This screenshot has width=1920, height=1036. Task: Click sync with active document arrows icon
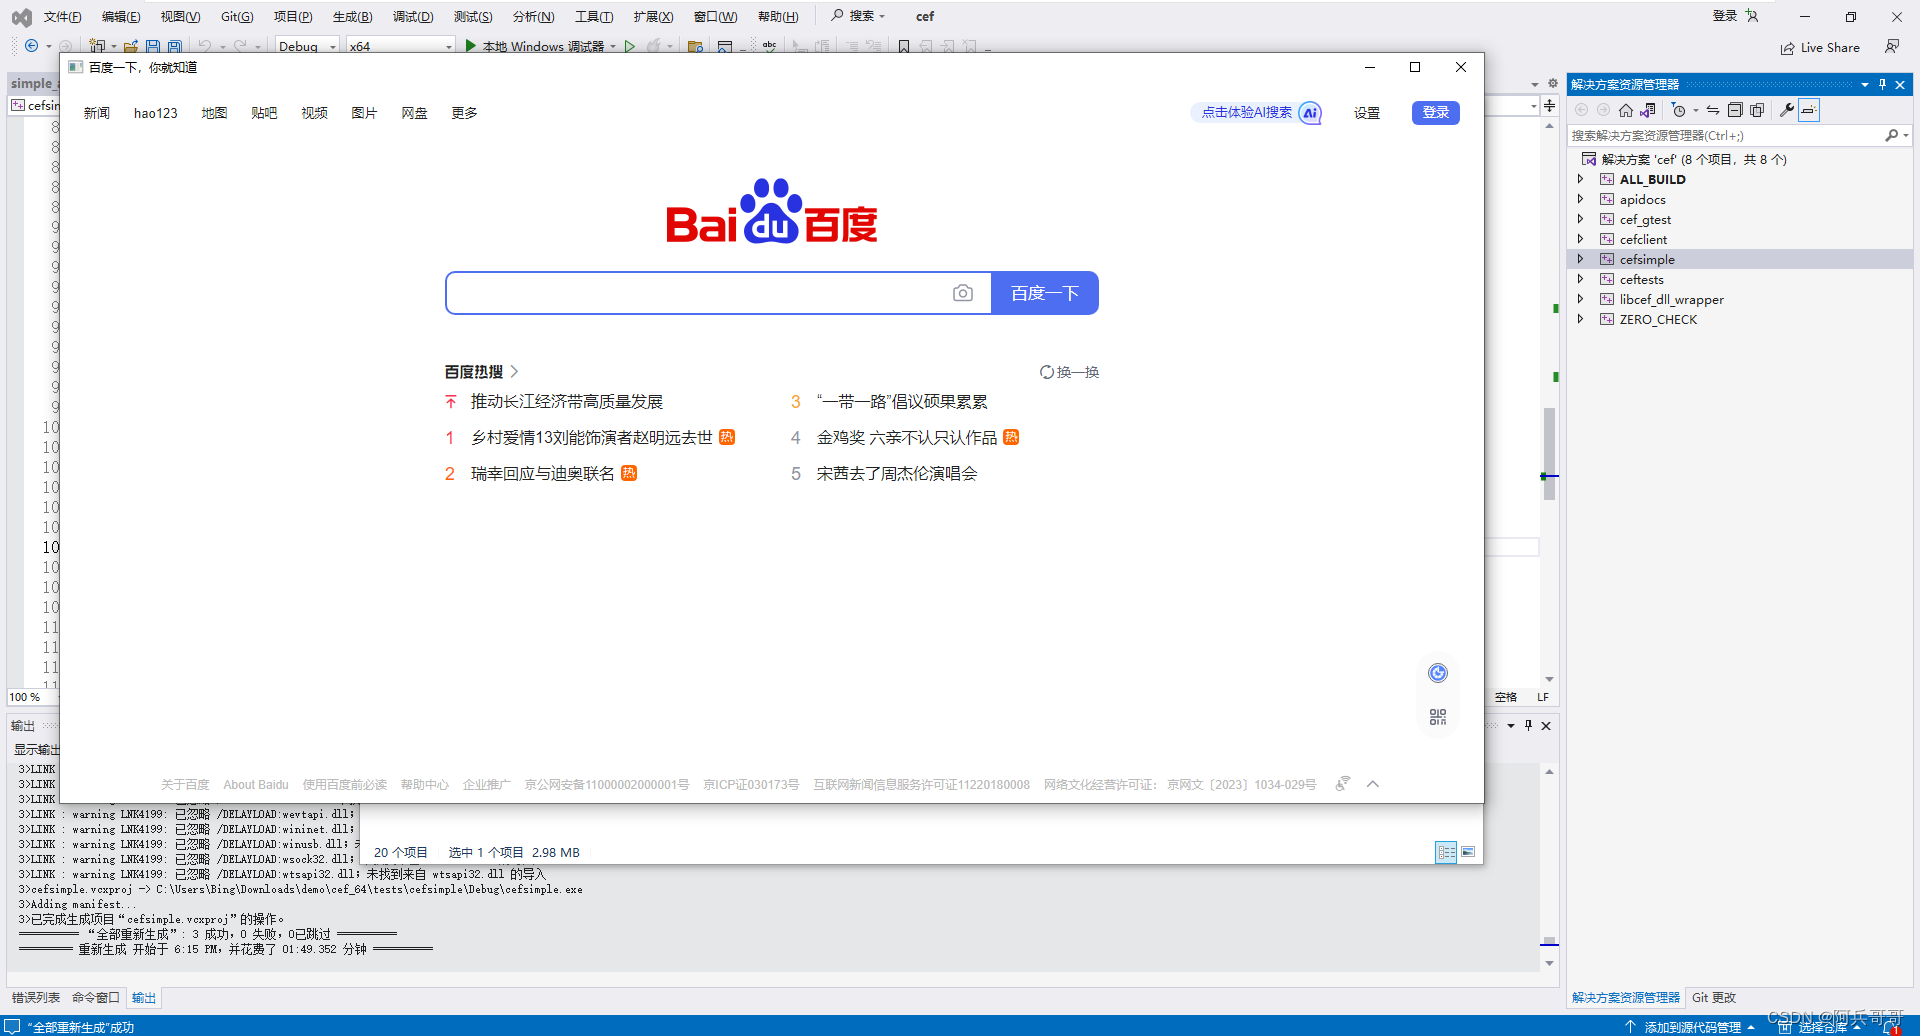click(x=1713, y=110)
